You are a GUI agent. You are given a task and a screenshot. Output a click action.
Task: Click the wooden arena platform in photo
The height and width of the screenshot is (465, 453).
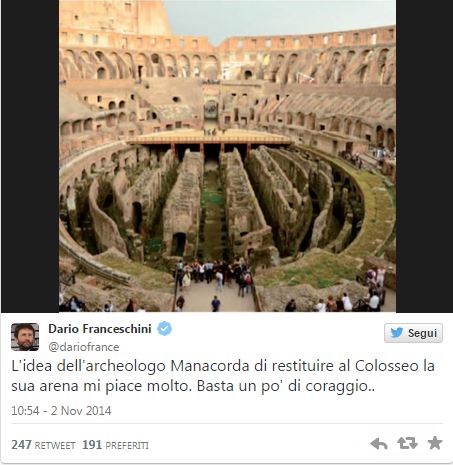click(210, 137)
